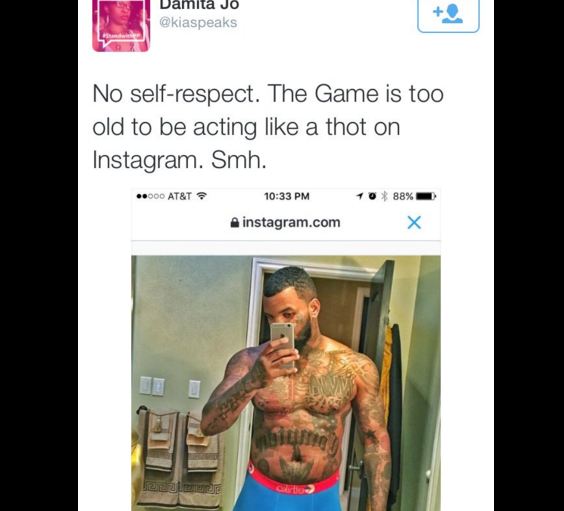Open the pink profile avatar
The image size is (564, 511).
[121, 26]
